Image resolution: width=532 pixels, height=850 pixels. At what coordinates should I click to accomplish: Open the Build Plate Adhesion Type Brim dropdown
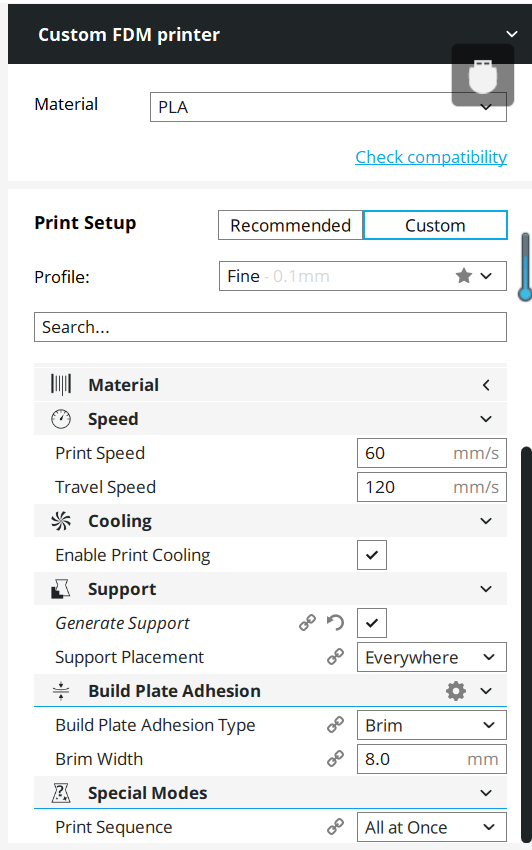432,725
